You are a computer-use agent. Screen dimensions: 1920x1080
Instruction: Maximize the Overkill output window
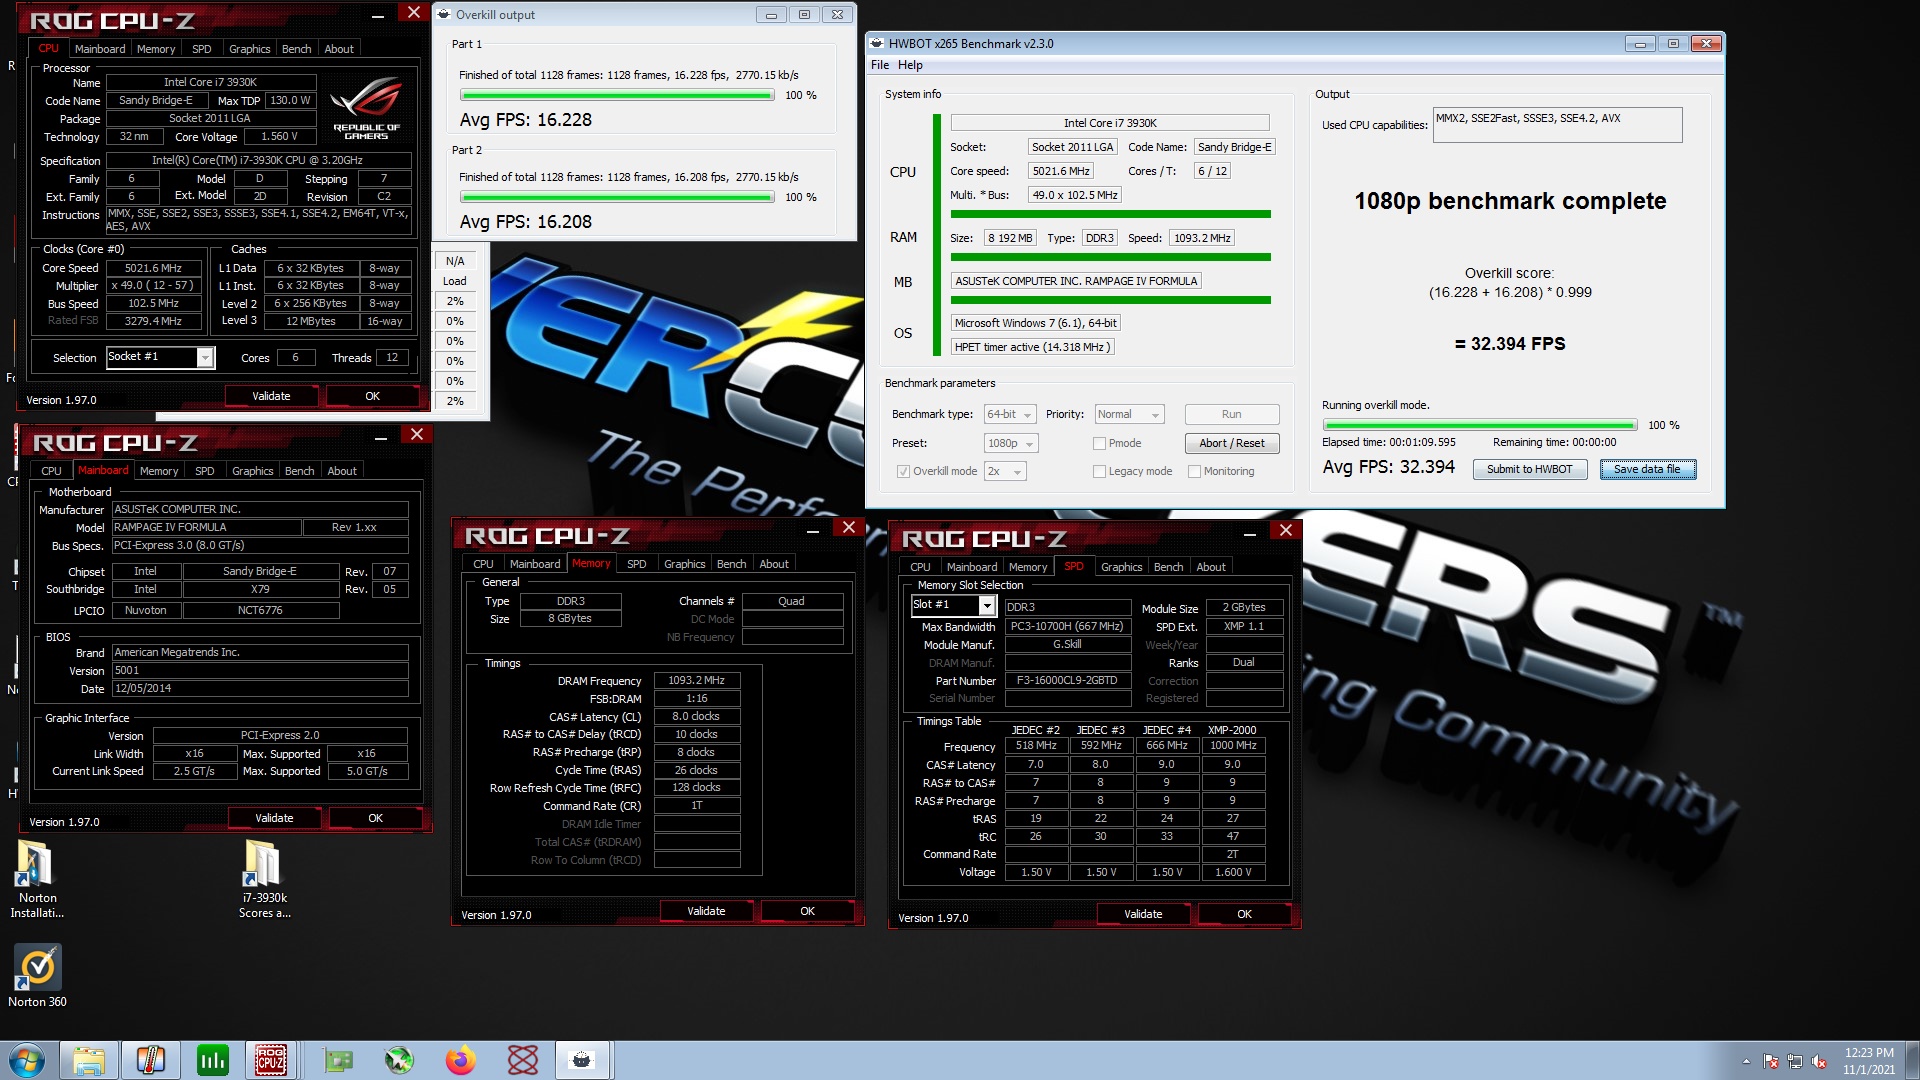pyautogui.click(x=804, y=15)
